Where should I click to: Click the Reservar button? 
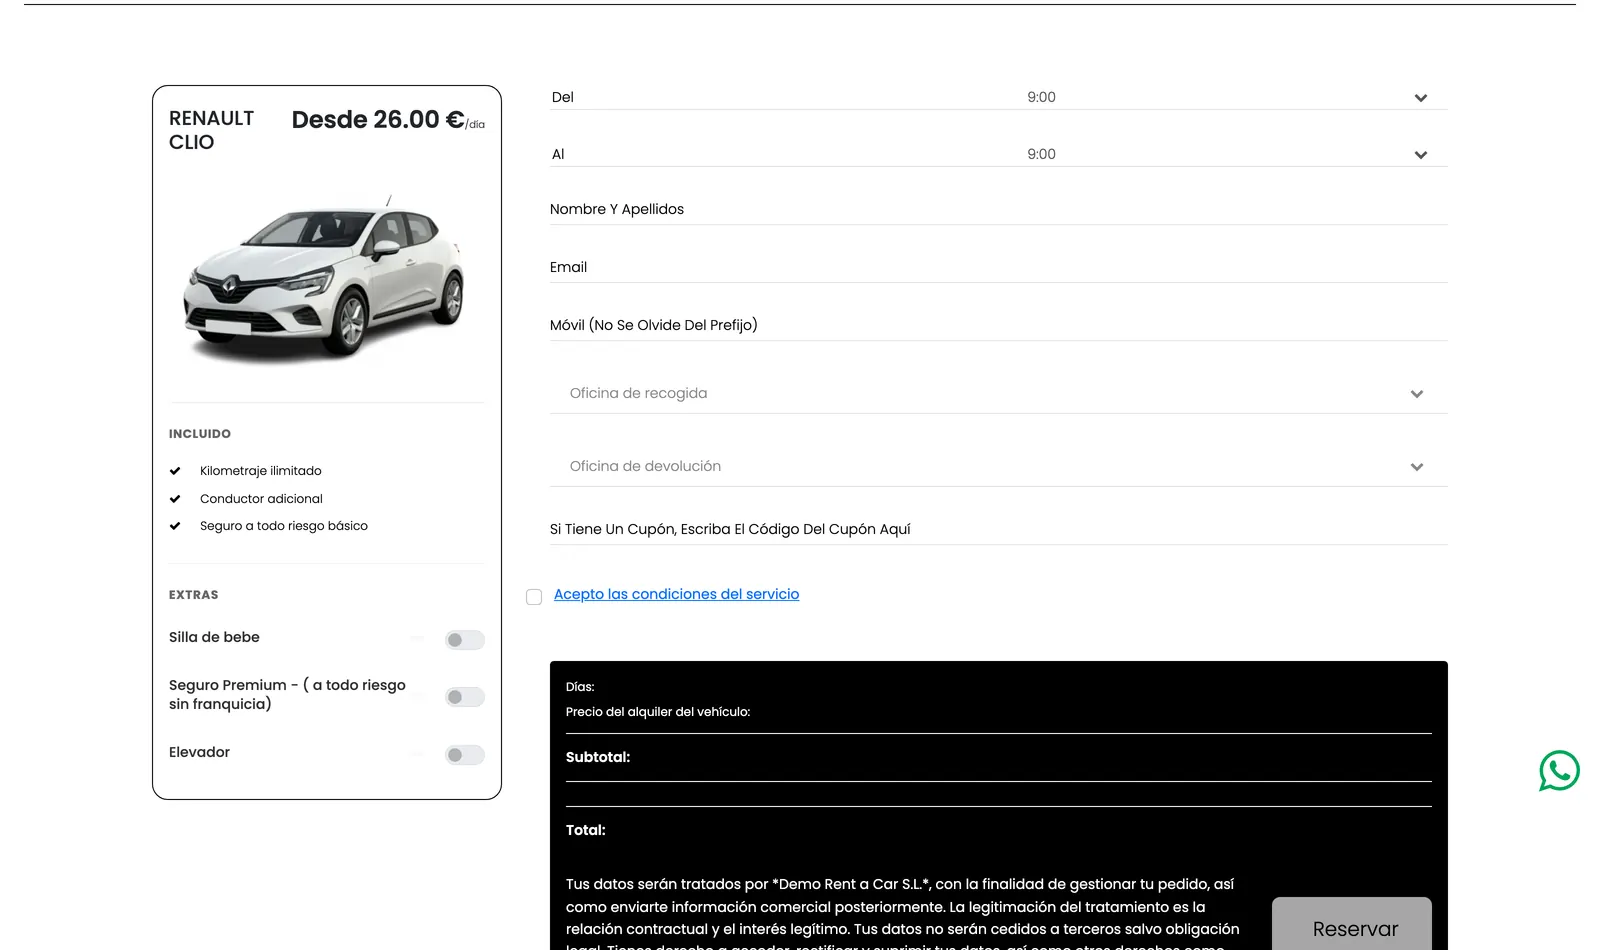(1352, 924)
